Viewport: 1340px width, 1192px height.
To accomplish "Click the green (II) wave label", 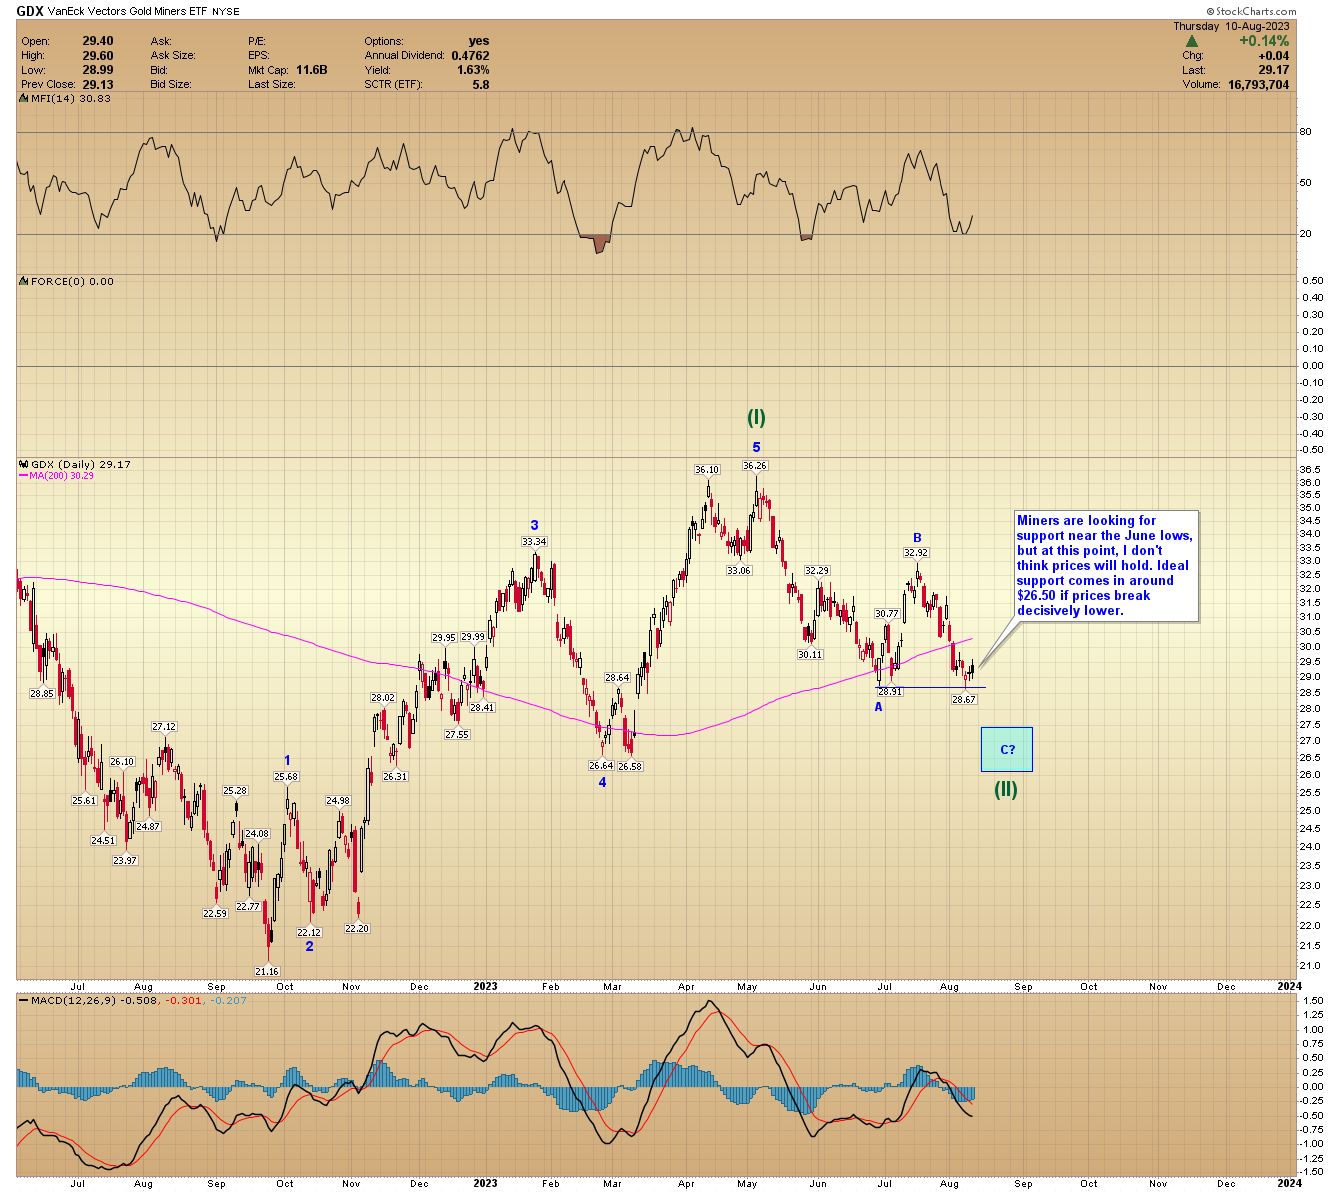I will (1006, 790).
